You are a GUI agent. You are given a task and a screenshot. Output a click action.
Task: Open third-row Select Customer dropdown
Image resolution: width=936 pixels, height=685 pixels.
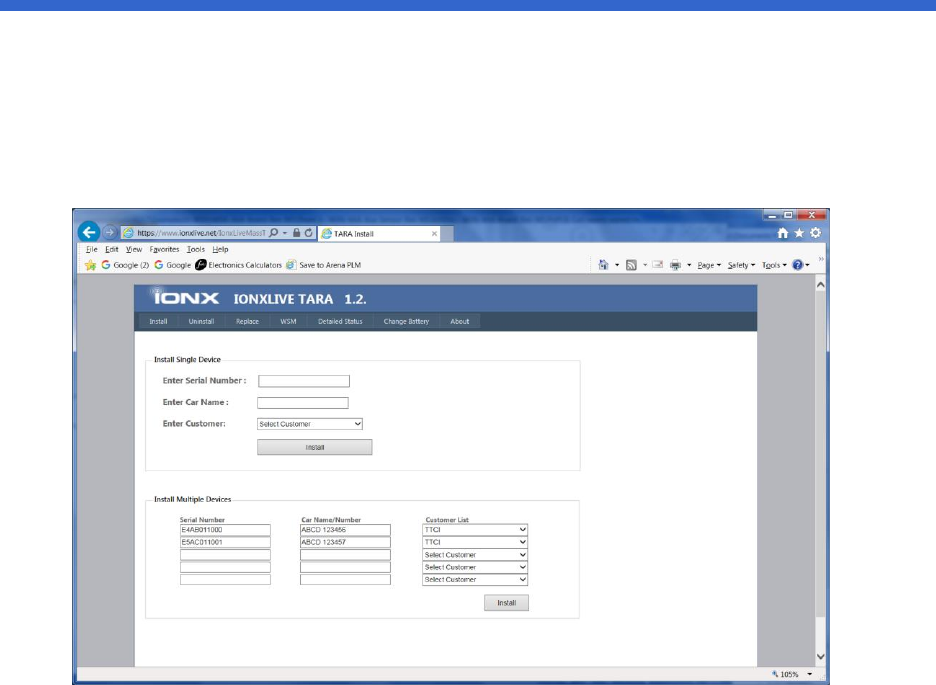475,555
